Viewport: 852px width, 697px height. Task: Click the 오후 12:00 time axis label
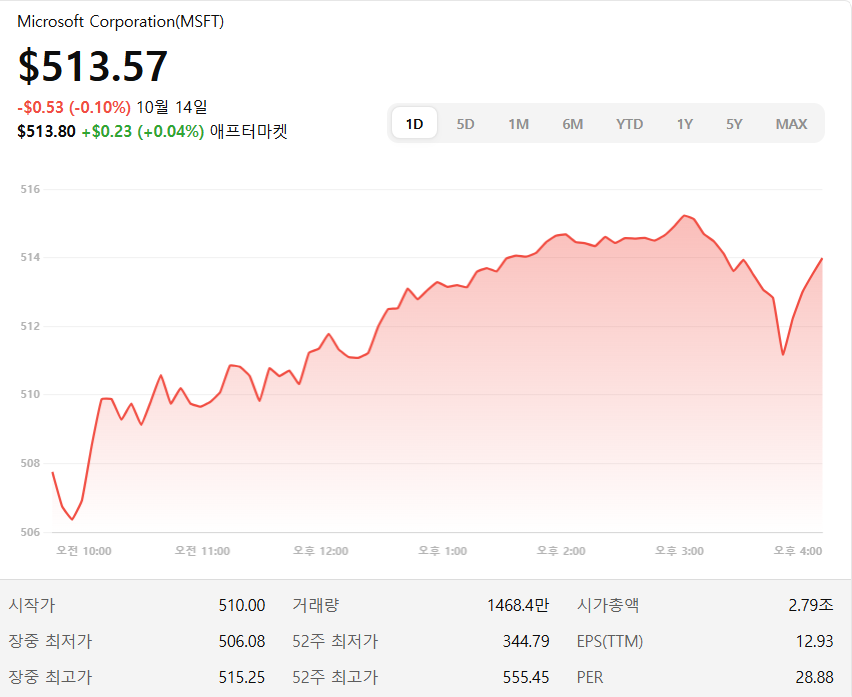pos(320,551)
